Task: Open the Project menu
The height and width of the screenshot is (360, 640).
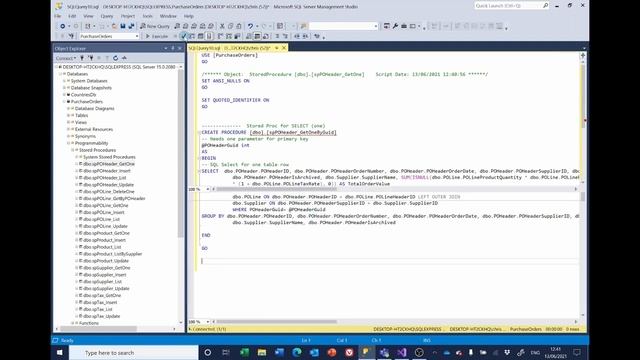Action: (128, 16)
